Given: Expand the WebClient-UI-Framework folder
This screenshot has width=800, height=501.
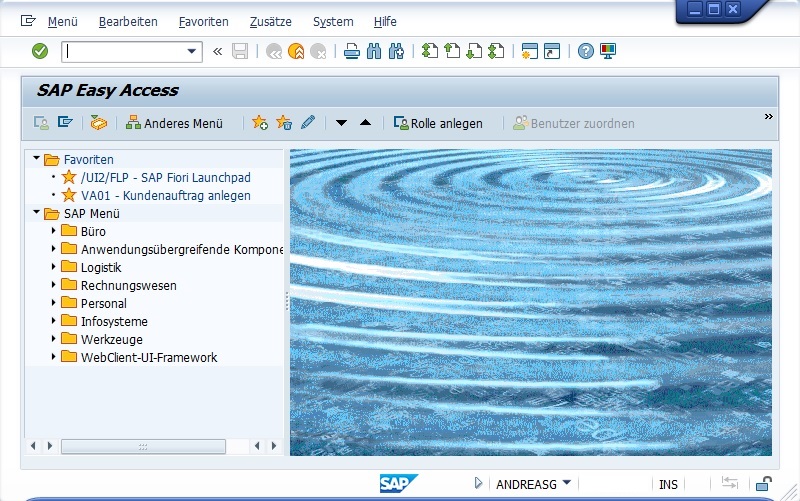Looking at the screenshot, I should tap(53, 357).
